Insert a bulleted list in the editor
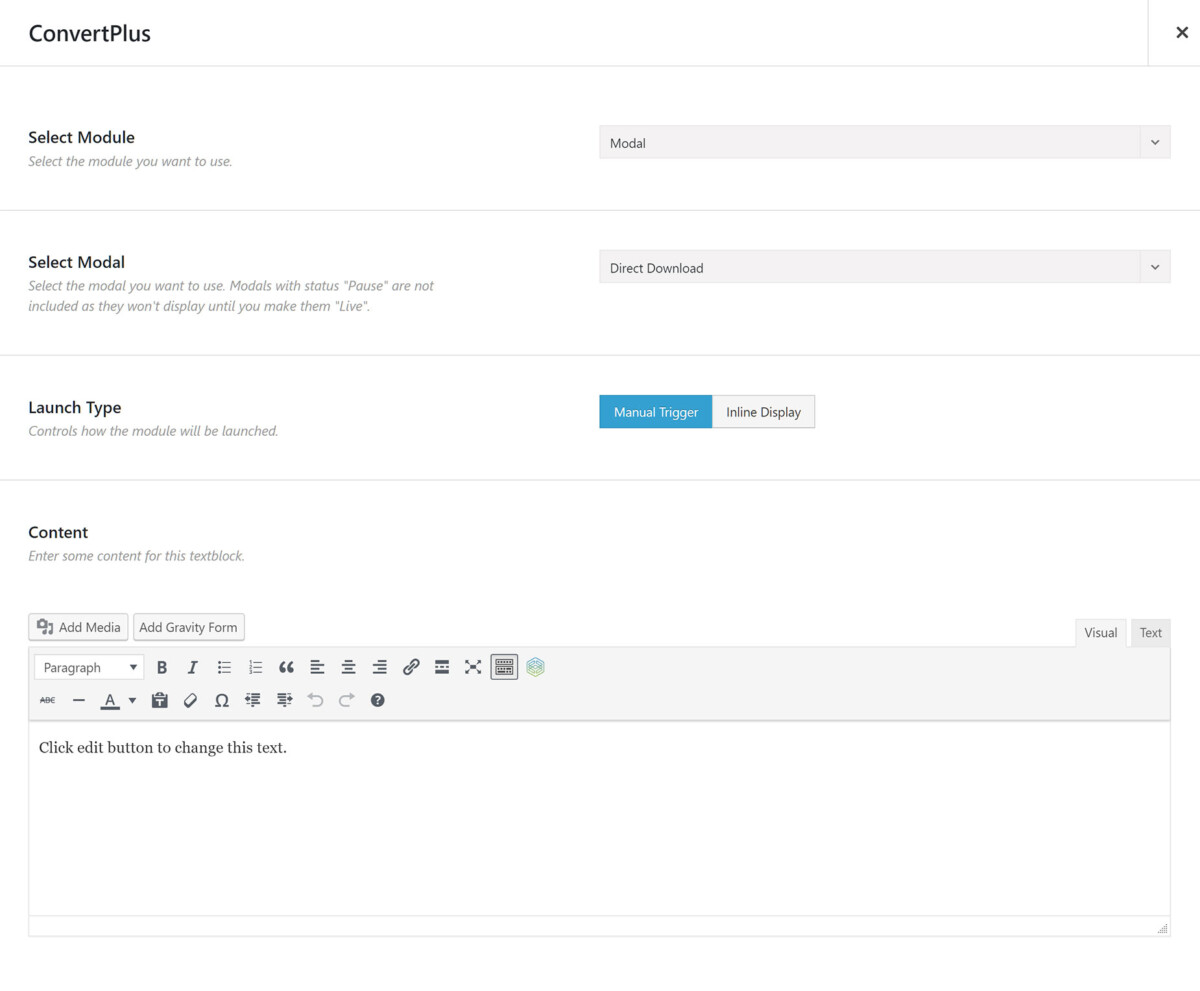The height and width of the screenshot is (991, 1200). 223,667
